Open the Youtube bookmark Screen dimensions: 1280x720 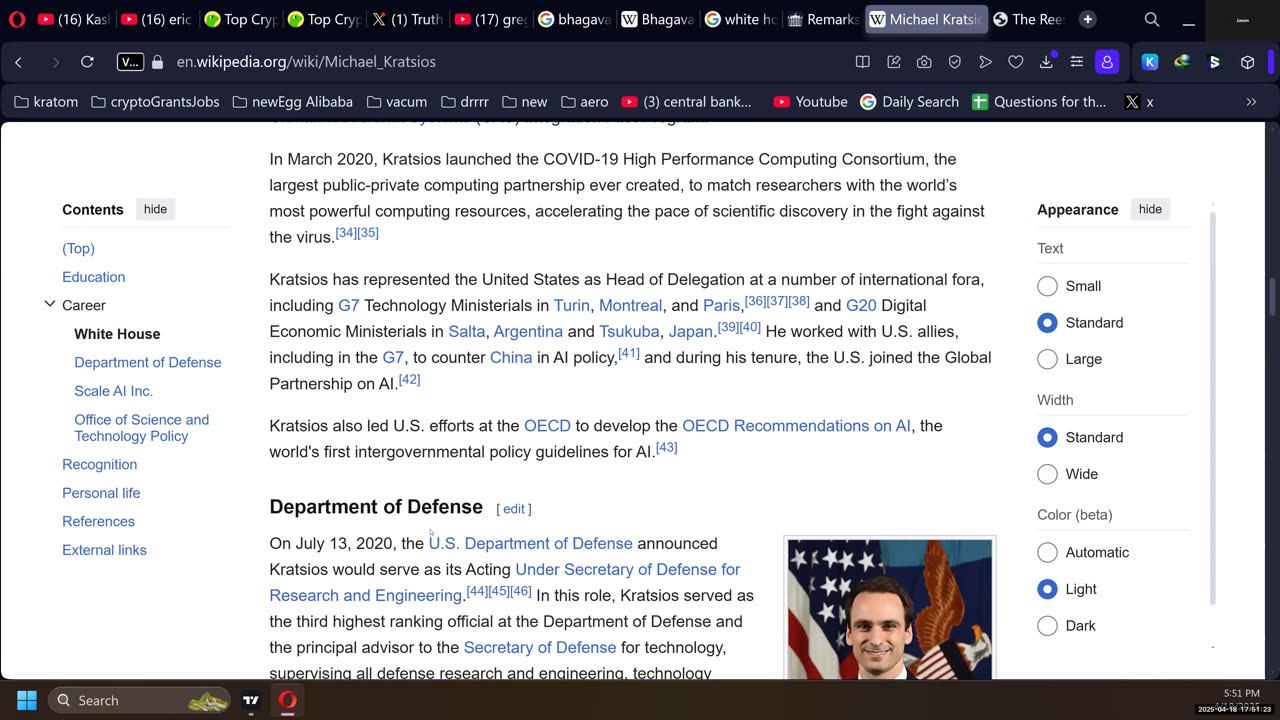point(810,102)
